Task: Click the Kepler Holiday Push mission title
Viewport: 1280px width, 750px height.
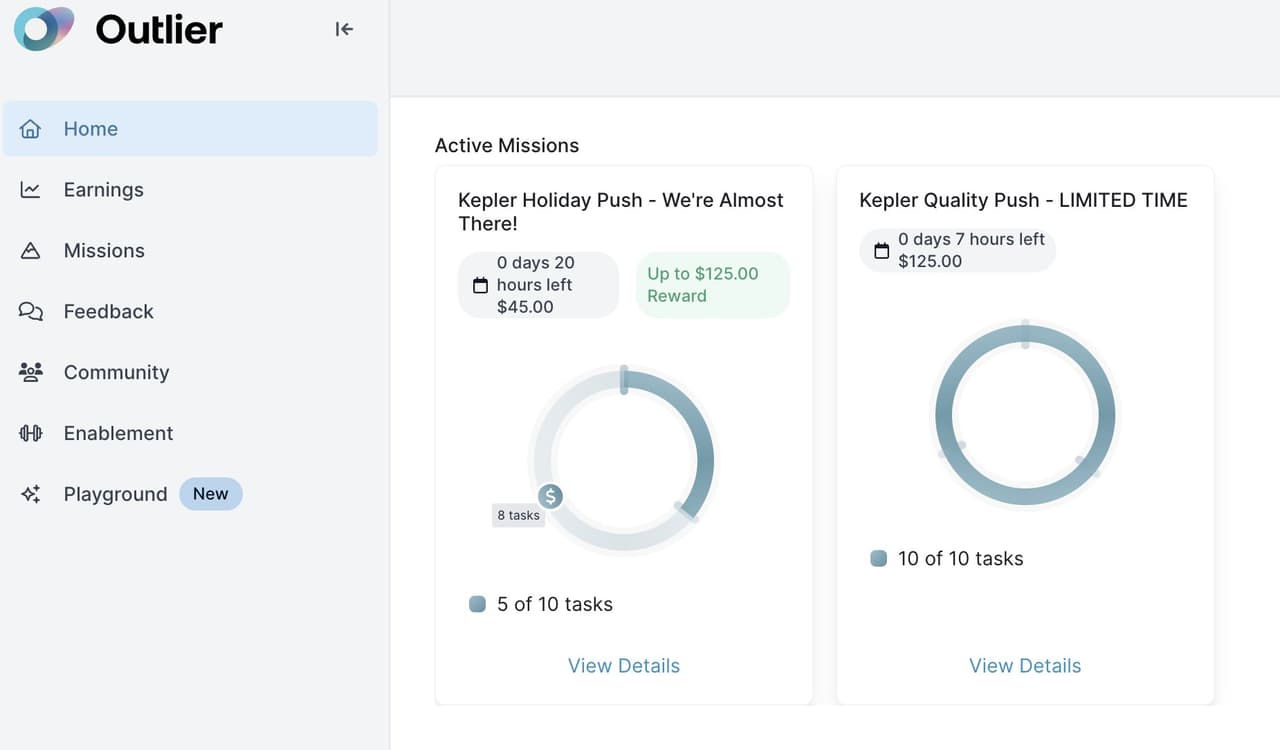Action: click(621, 212)
